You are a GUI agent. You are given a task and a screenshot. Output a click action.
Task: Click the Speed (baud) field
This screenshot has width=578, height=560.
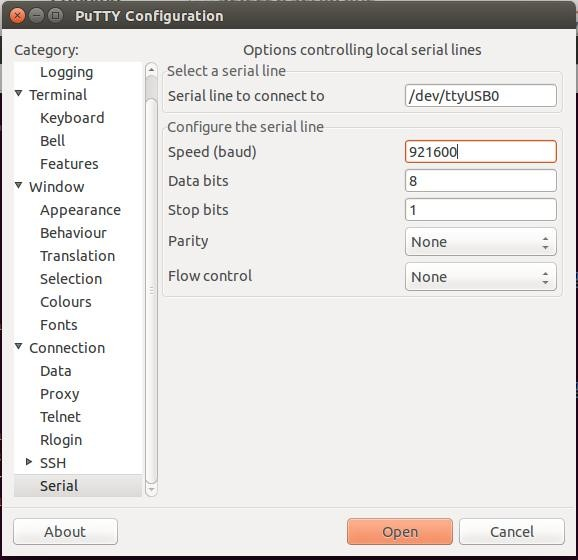pos(480,152)
